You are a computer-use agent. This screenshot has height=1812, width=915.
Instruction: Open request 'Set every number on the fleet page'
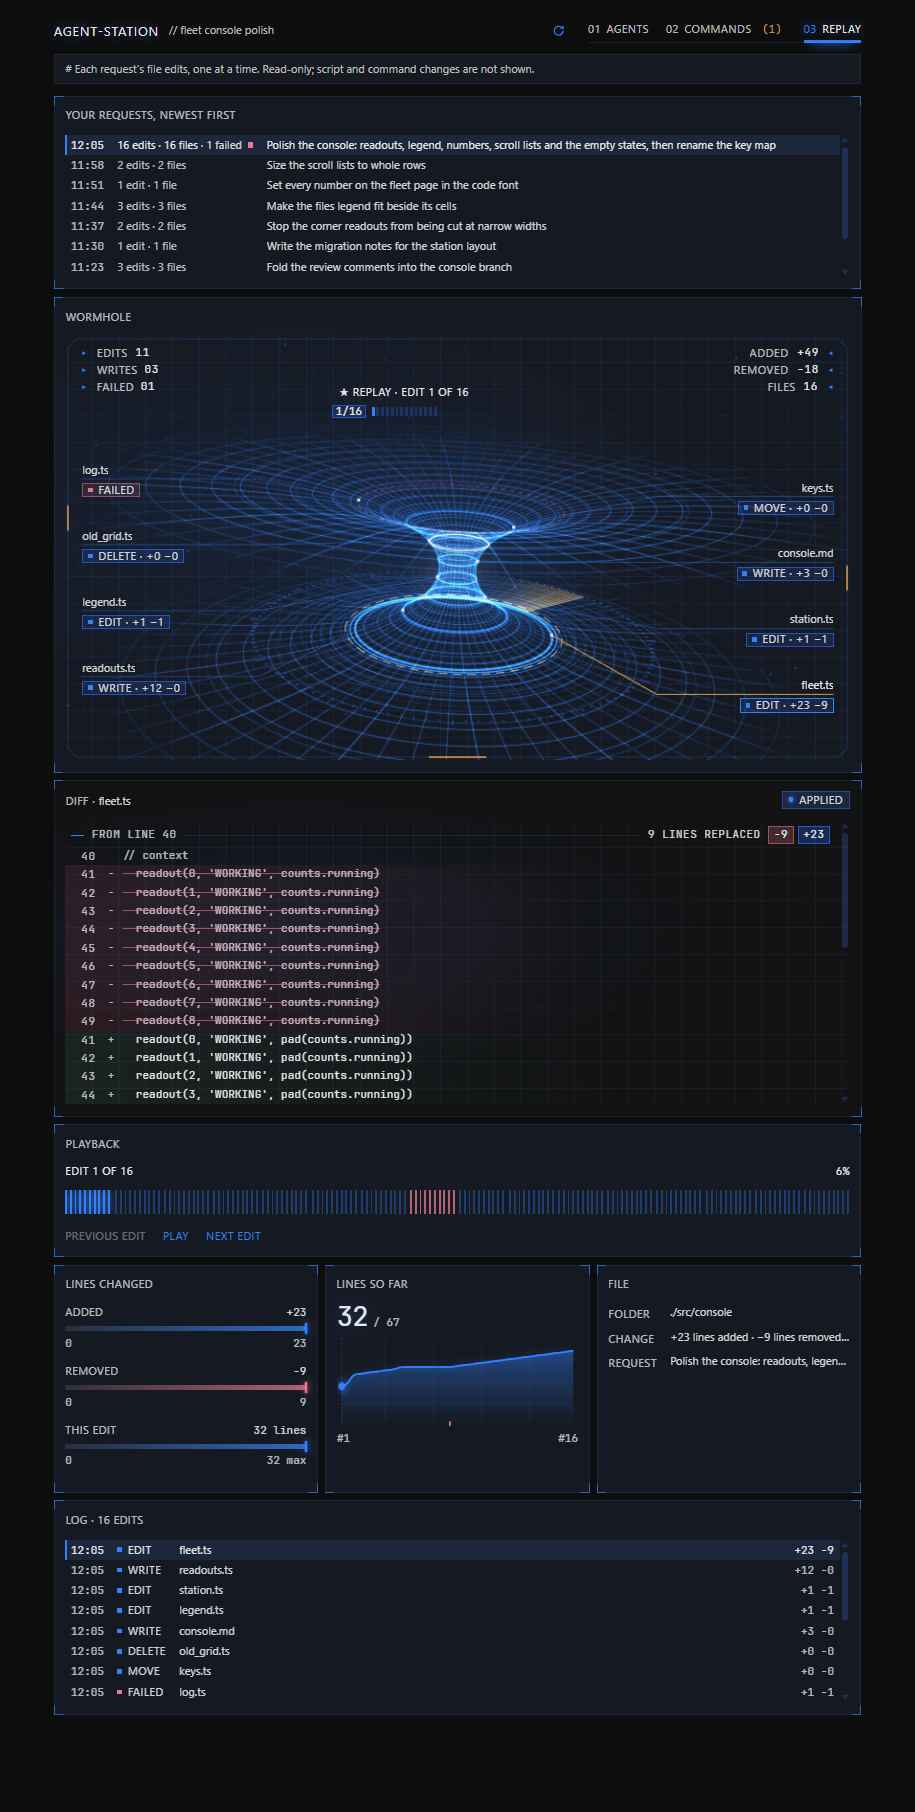453,185
